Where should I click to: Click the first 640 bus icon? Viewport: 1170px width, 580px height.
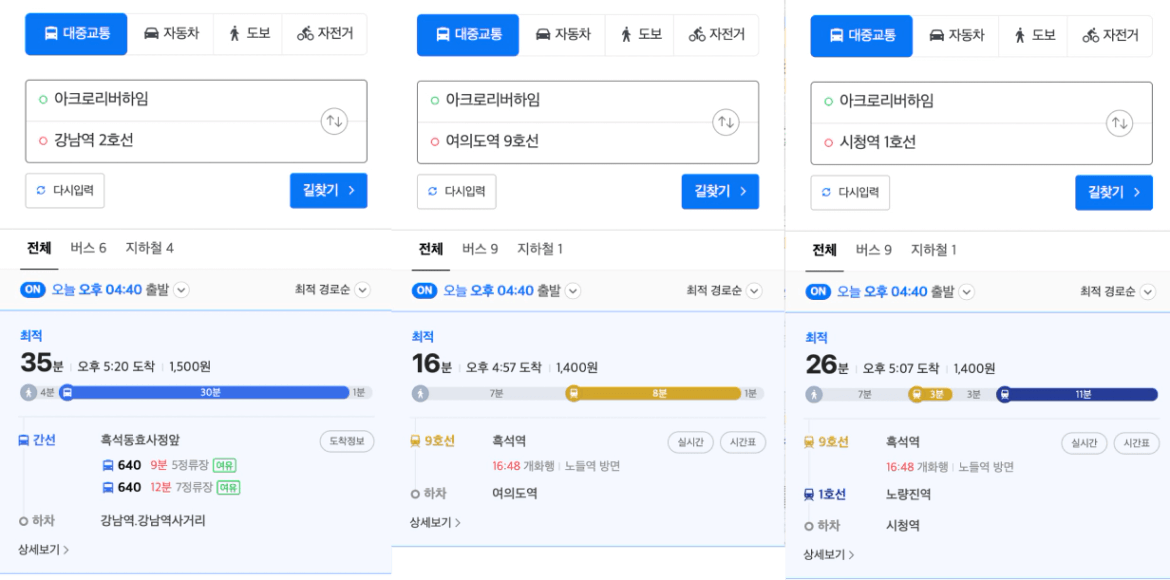coord(108,466)
